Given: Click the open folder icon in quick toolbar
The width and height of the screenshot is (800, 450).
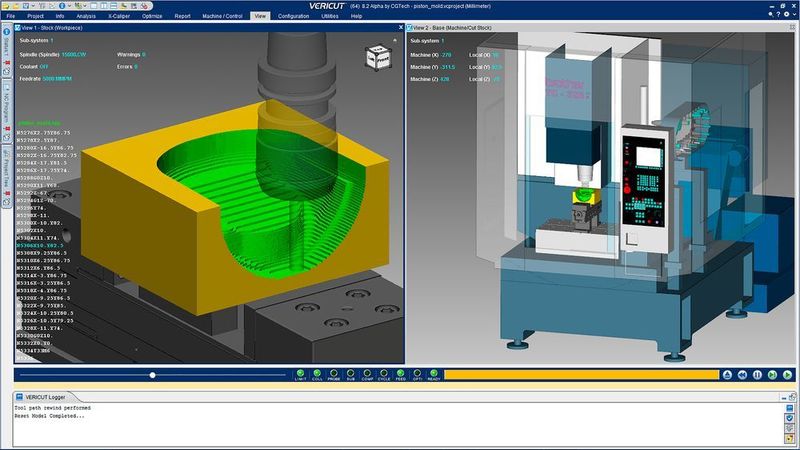Looking at the screenshot, I should [16, 6].
